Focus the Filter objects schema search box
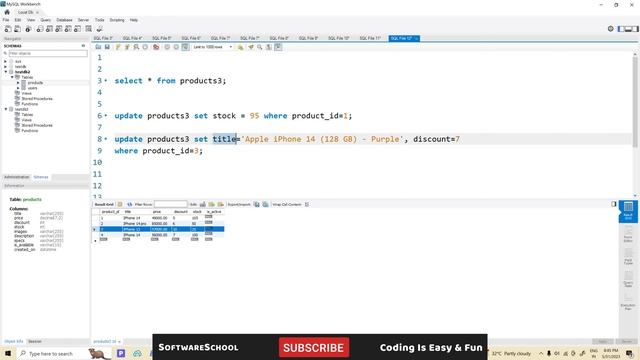 (47, 53)
